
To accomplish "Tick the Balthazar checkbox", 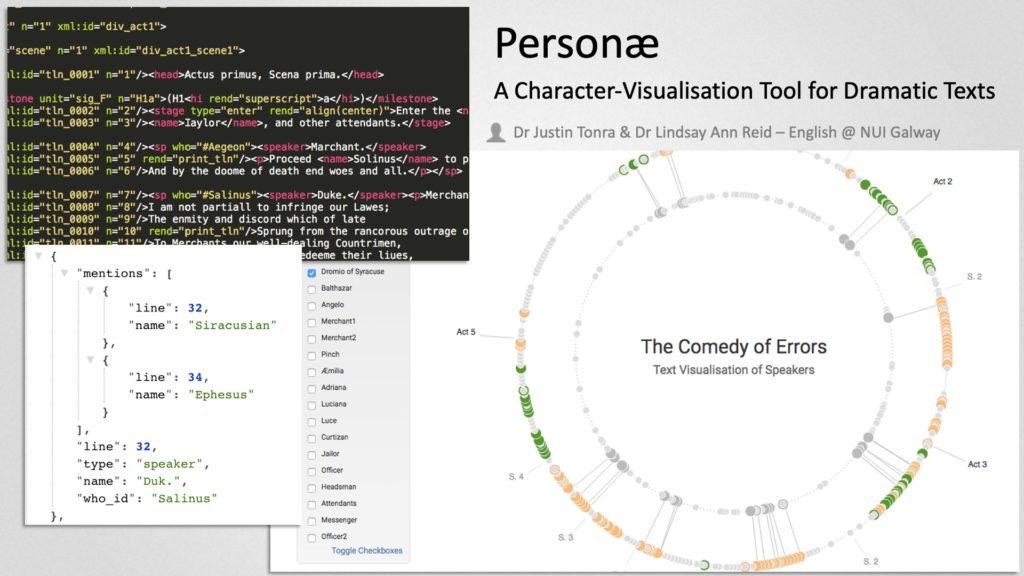I will (x=312, y=289).
